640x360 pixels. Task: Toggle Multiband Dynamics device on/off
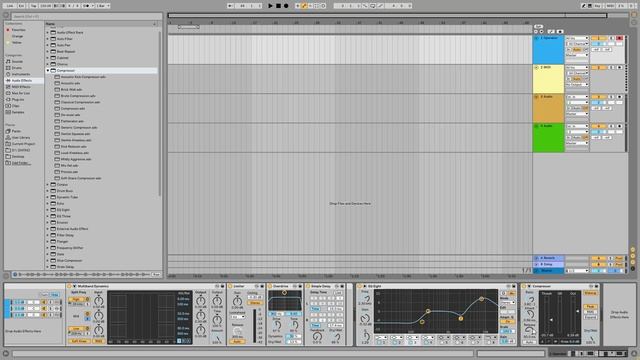coord(69,287)
